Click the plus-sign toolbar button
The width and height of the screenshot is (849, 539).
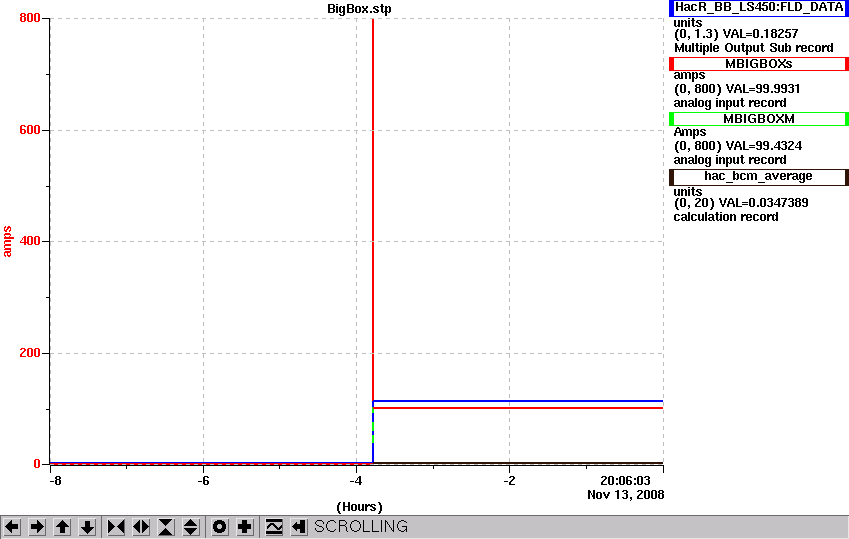tap(245, 527)
